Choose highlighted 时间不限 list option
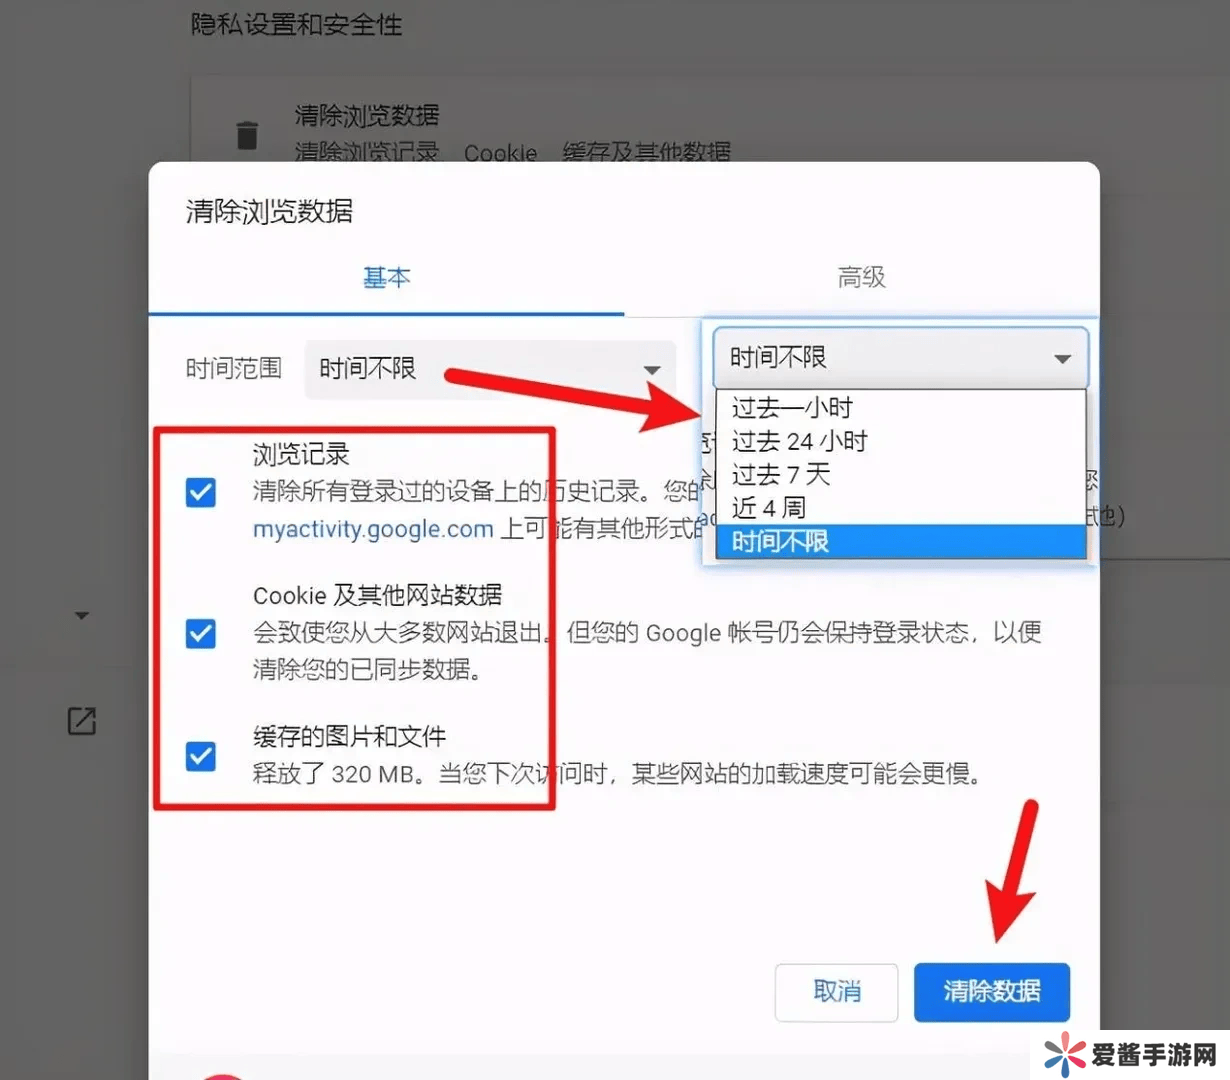This screenshot has width=1230, height=1080. pos(901,541)
